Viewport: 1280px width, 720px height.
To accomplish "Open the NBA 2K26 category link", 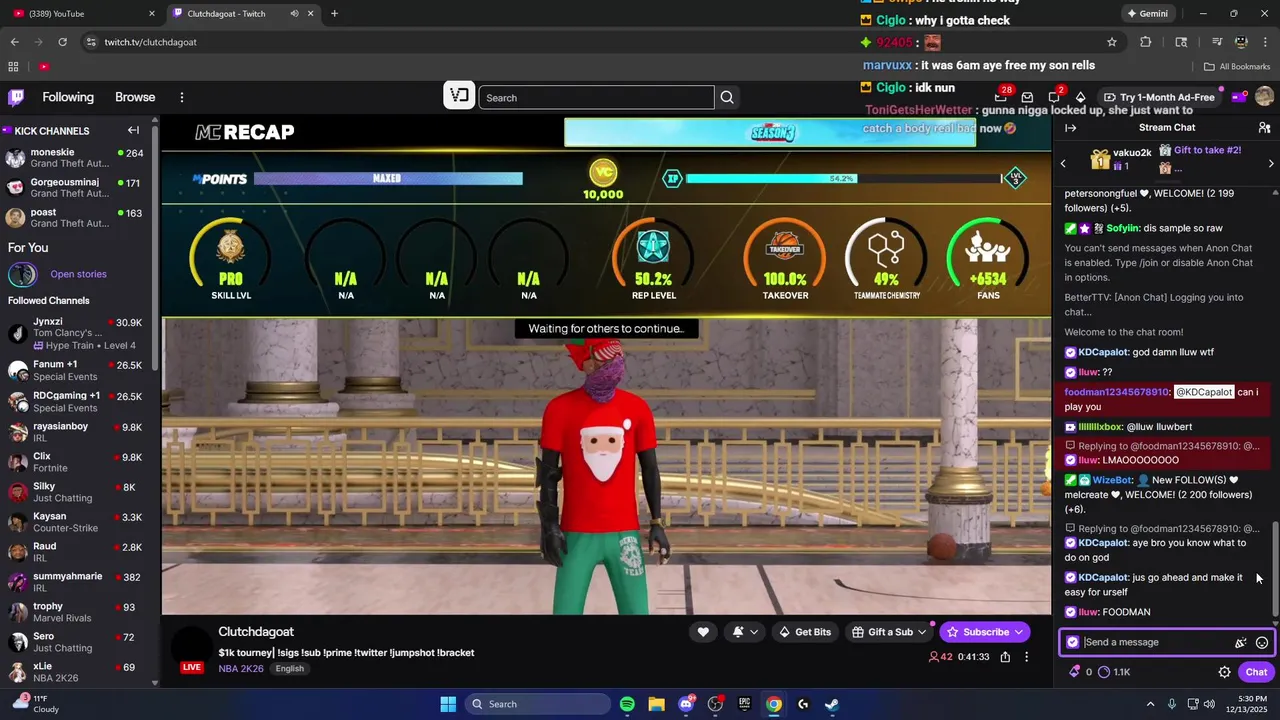I will point(241,668).
